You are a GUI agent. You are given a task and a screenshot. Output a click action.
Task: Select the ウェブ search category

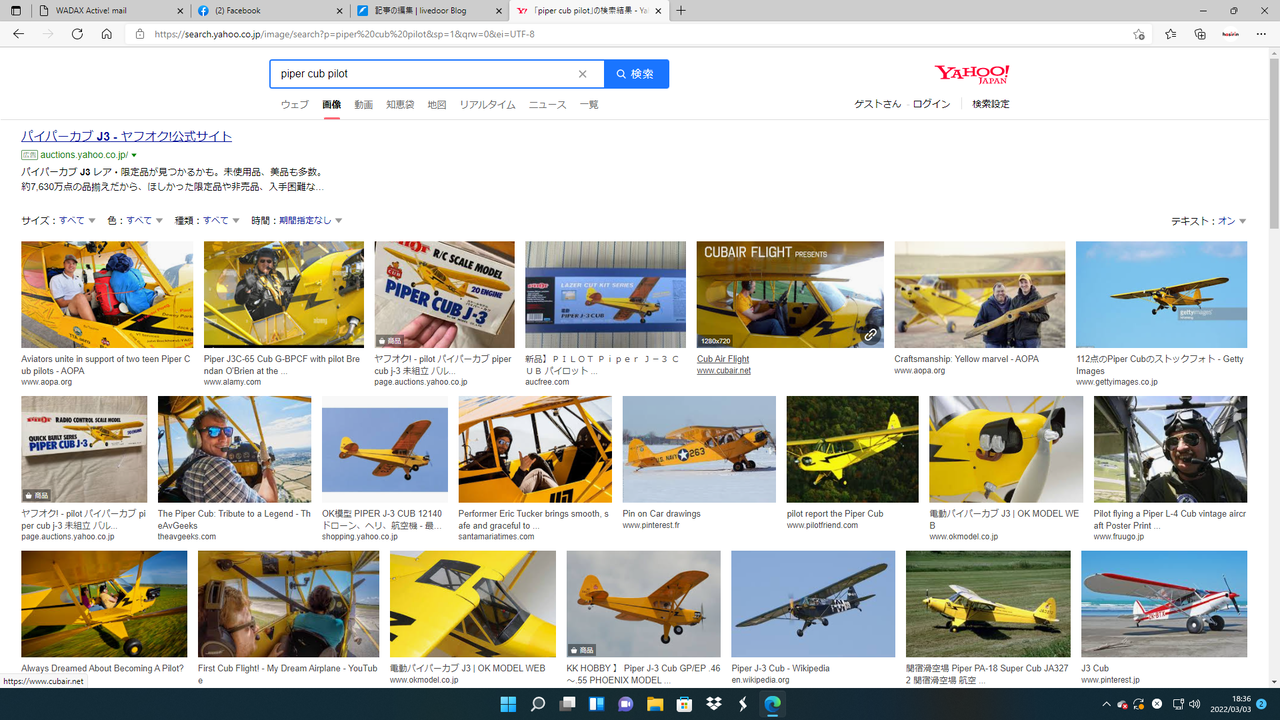coord(295,105)
